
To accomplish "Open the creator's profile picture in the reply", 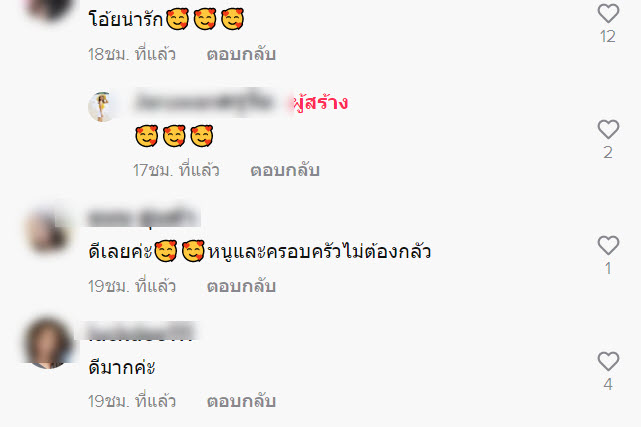I will point(101,107).
